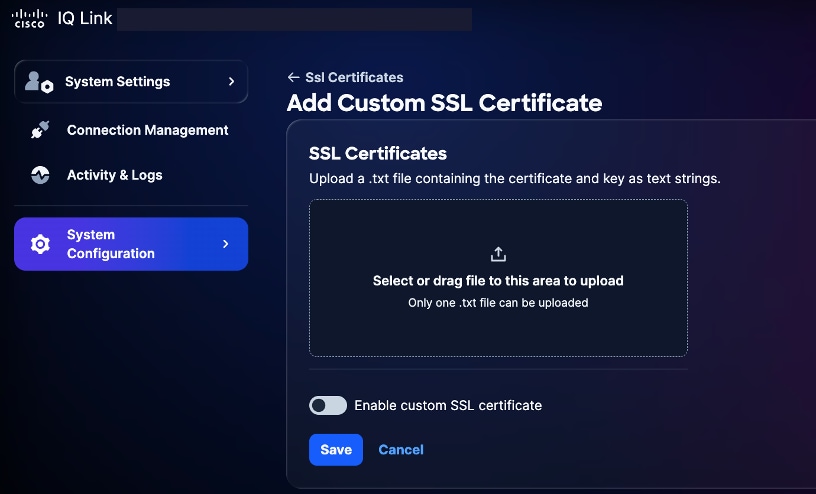Click the System Configuration gear icon
The image size is (816, 494).
40,244
